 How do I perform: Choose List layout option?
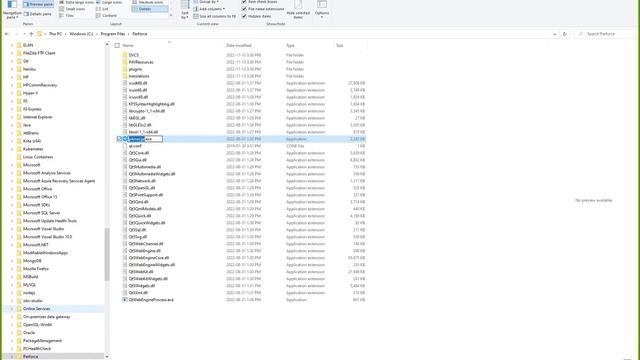tap(102, 9)
